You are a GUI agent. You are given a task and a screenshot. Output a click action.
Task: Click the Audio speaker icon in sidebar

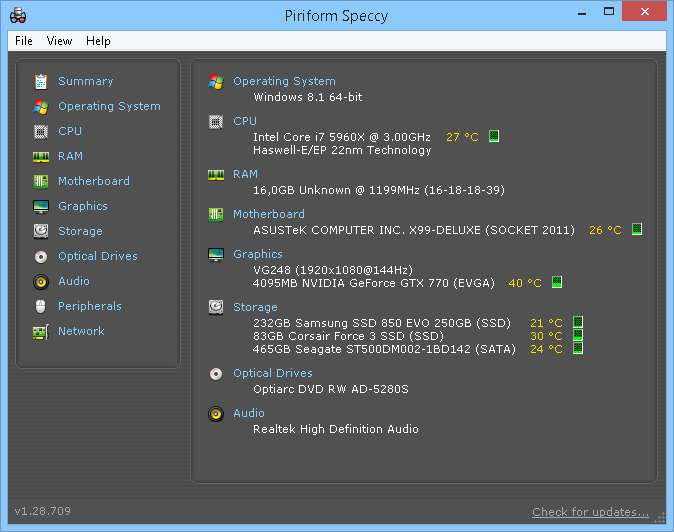tap(41, 282)
